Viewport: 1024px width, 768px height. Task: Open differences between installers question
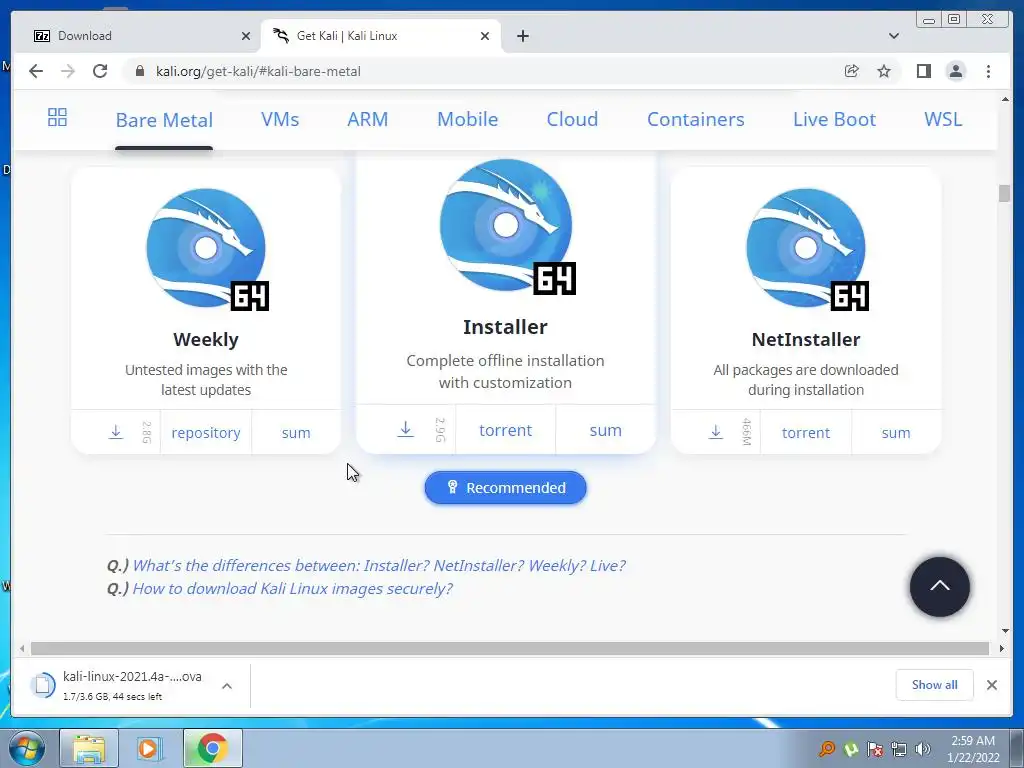click(x=379, y=566)
